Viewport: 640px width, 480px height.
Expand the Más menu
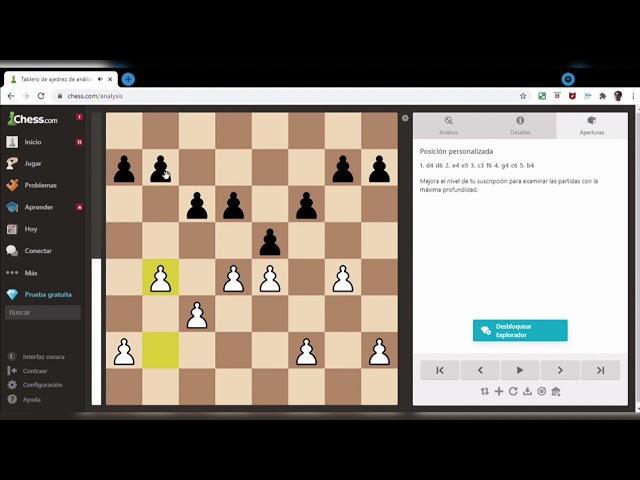coord(31,273)
